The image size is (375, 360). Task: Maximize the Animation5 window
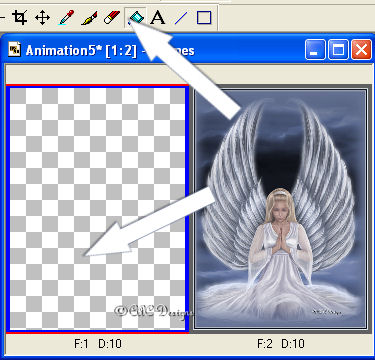pos(338,50)
